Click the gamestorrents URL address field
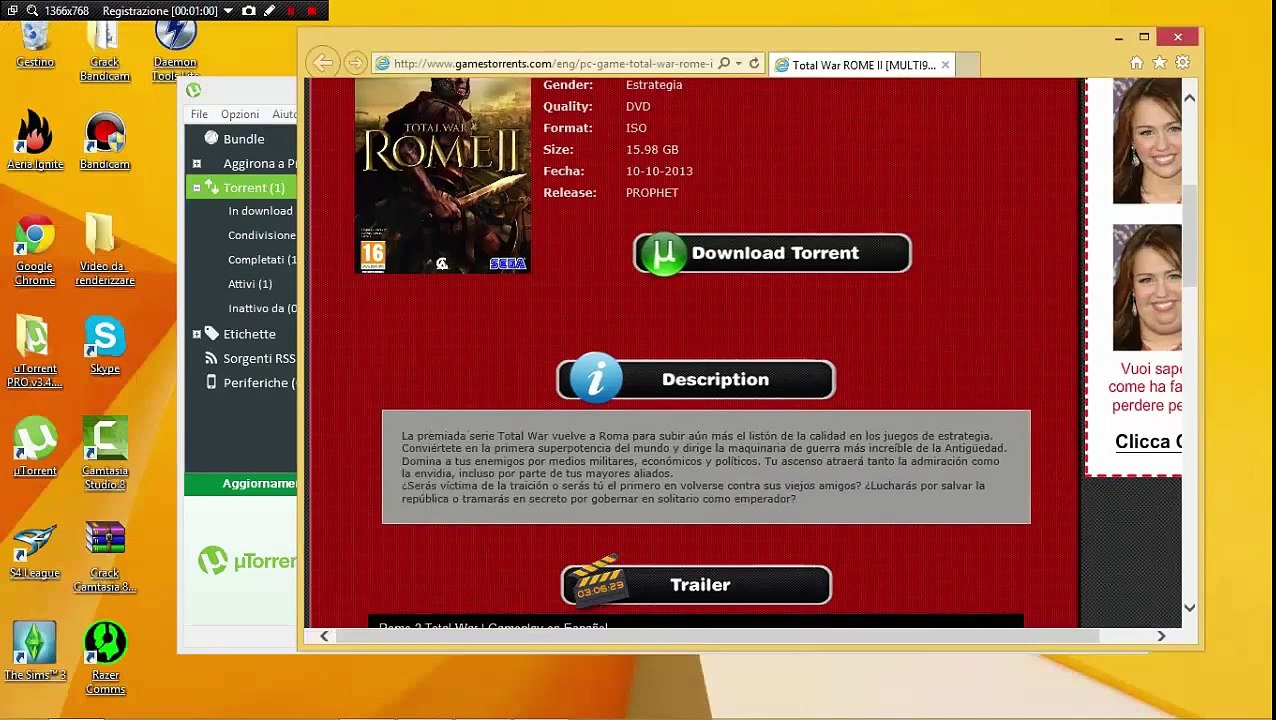 [x=553, y=64]
